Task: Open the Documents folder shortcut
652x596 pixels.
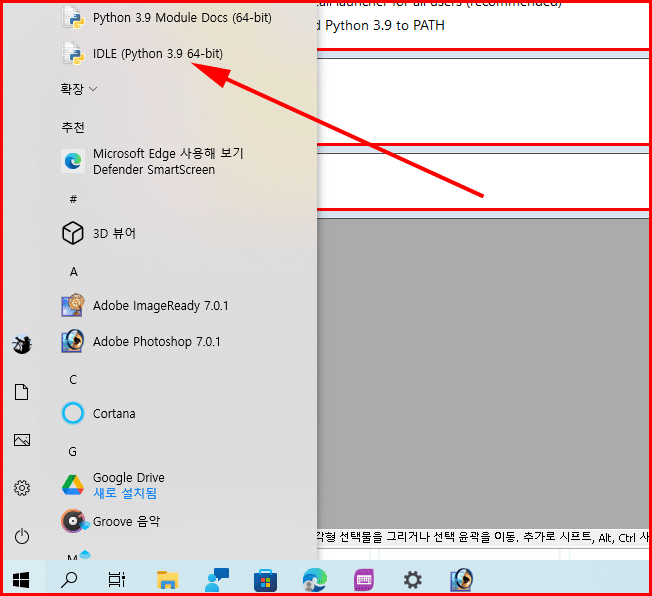Action: tap(22, 392)
